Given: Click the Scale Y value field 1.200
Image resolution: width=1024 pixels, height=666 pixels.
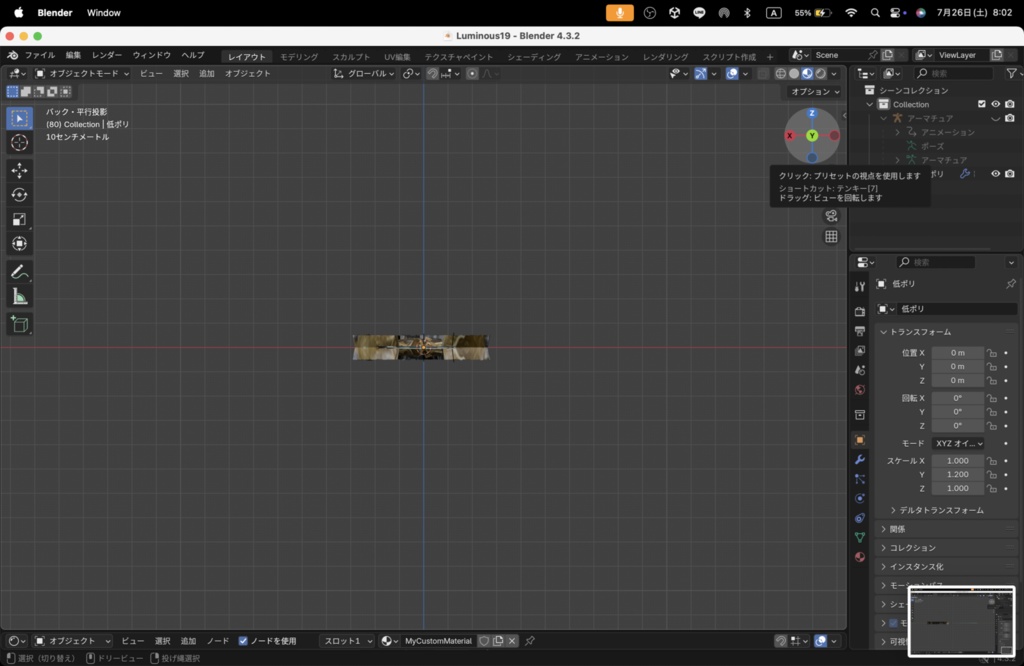Looking at the screenshot, I should [957, 474].
